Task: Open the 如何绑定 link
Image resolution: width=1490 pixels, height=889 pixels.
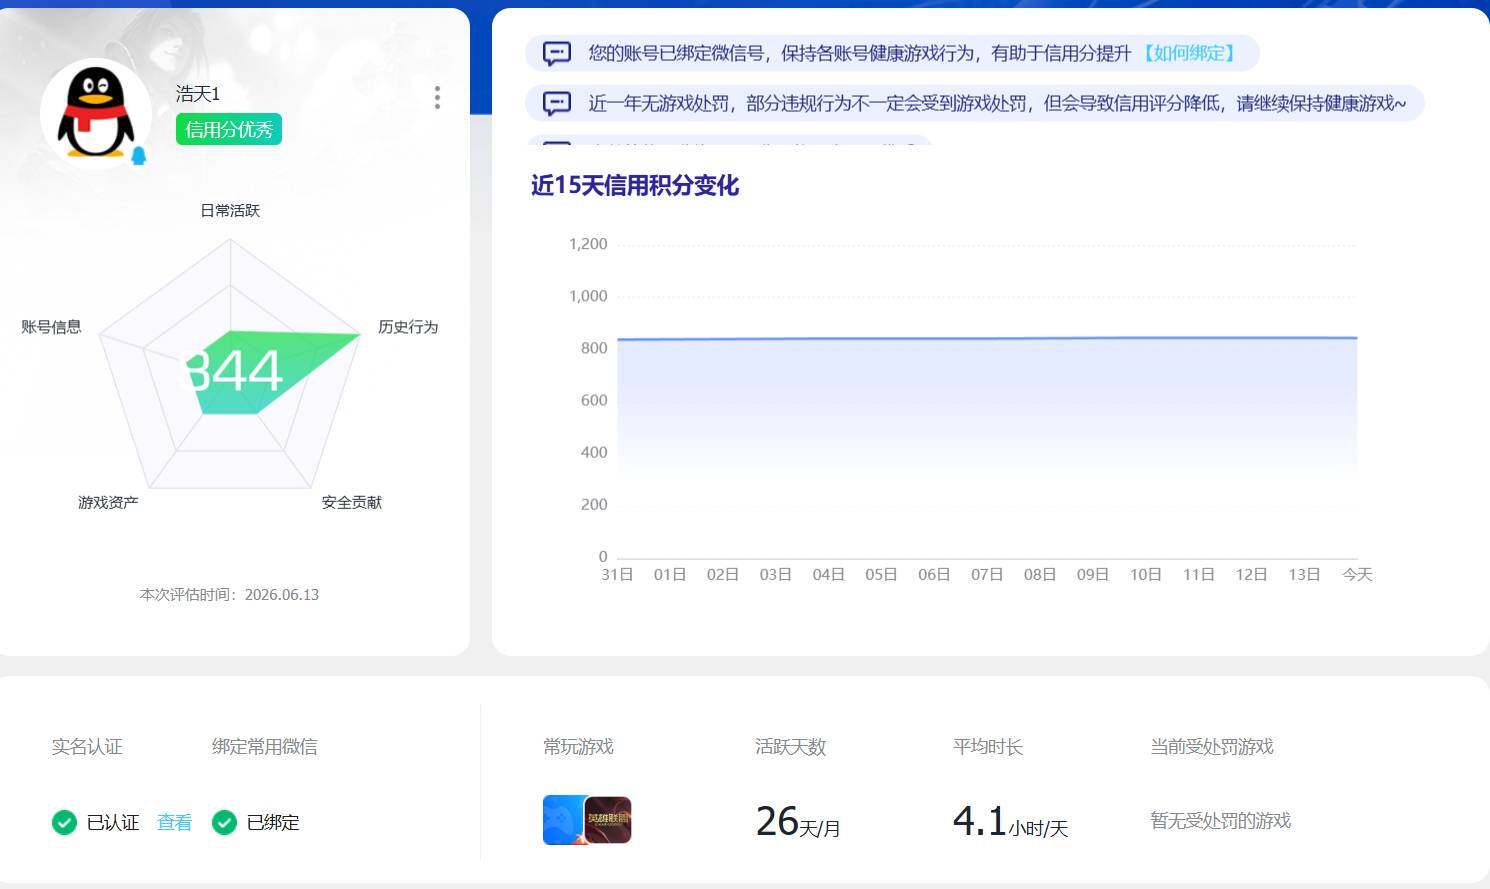Action: pos(1189,53)
